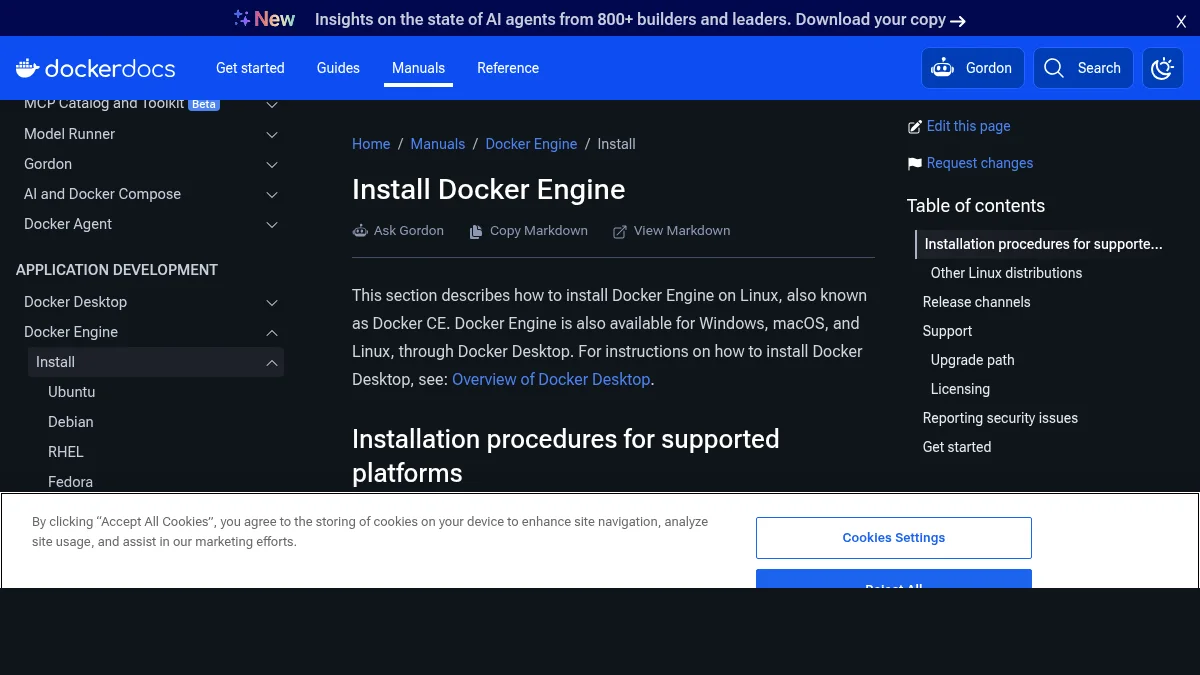Open AI and Docker Compose sidebar item
Viewport: 1200px width, 675px height.
click(x=102, y=194)
